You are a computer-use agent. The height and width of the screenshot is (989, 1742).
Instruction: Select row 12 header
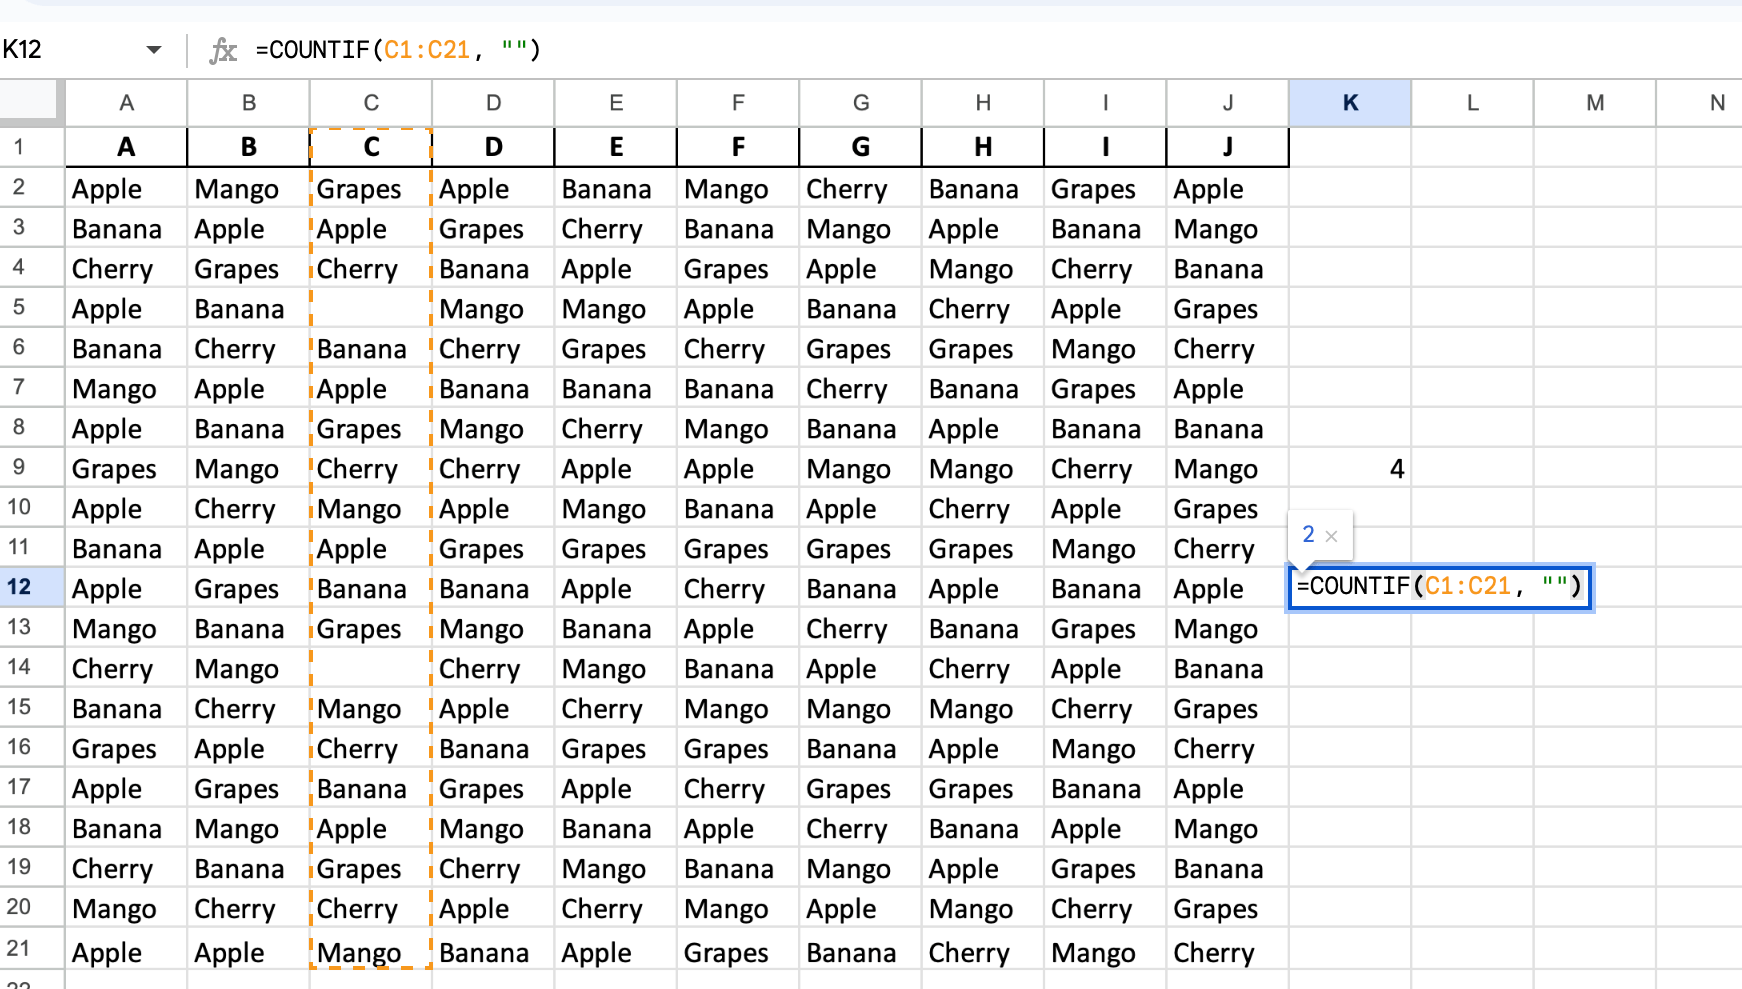[20, 587]
